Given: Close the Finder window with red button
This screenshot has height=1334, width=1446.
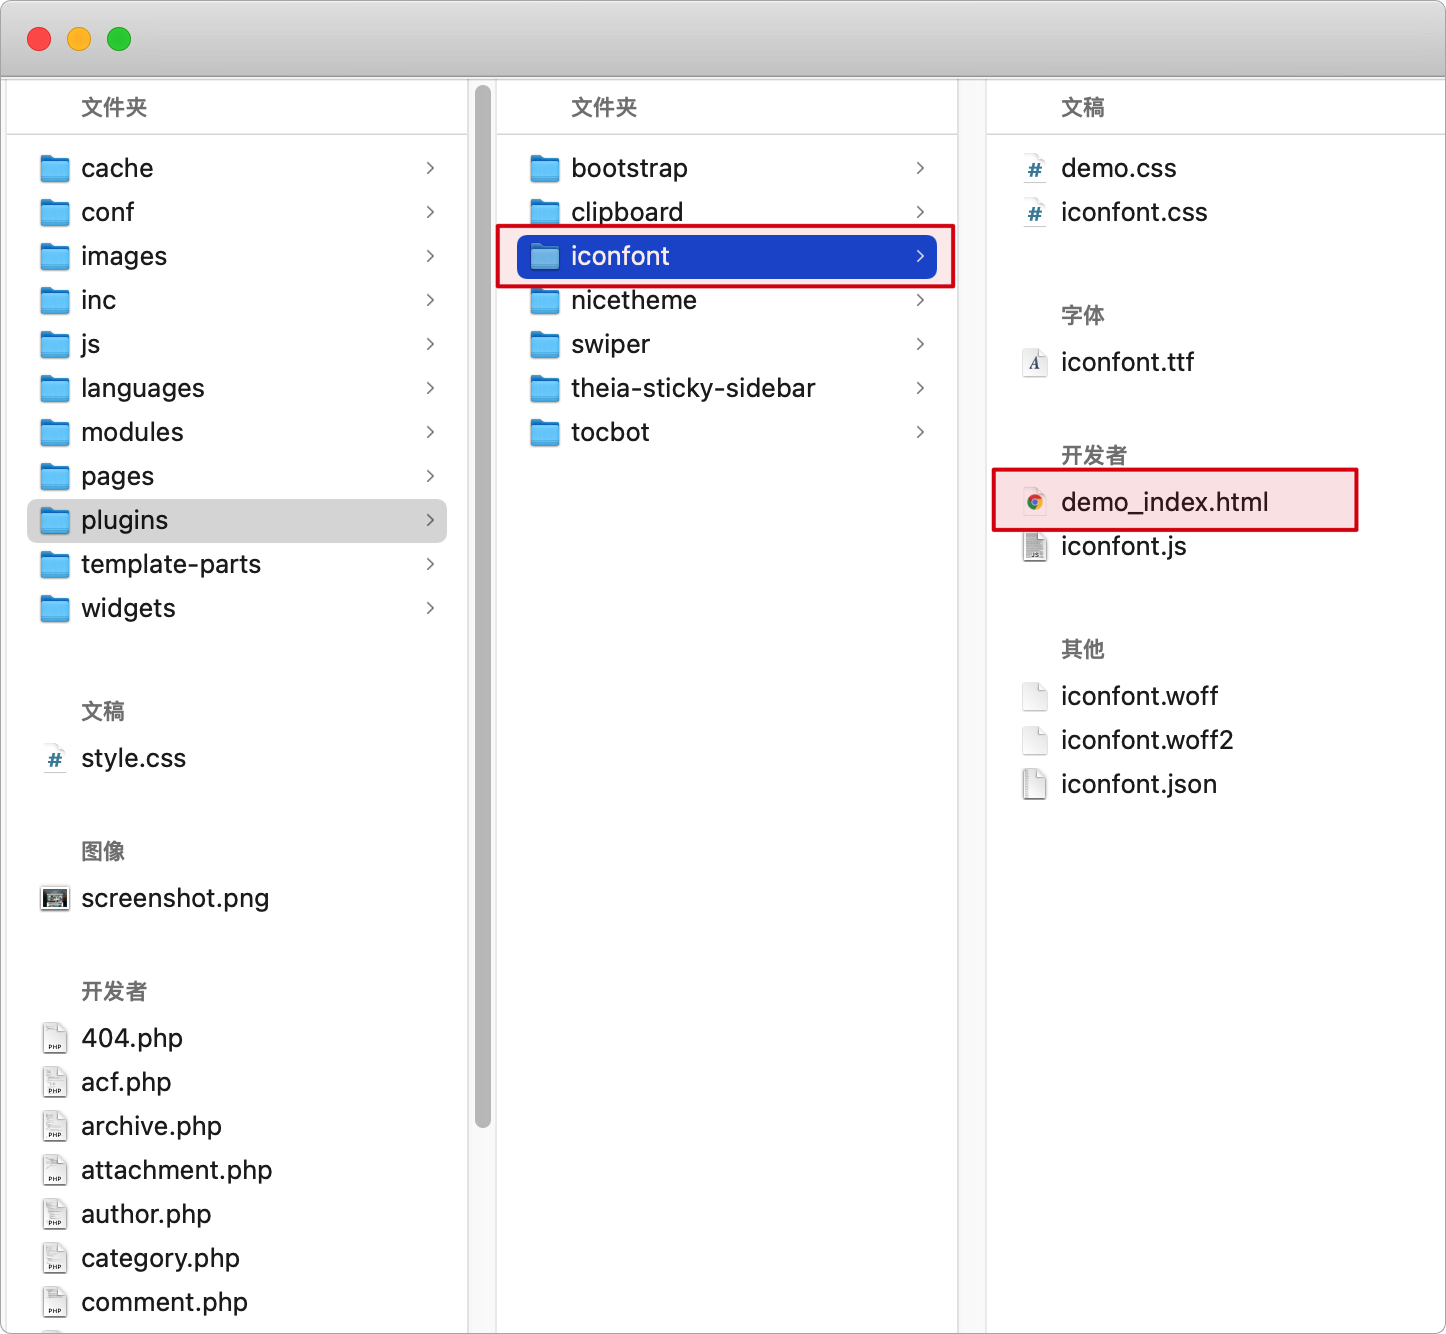Looking at the screenshot, I should 39,39.
